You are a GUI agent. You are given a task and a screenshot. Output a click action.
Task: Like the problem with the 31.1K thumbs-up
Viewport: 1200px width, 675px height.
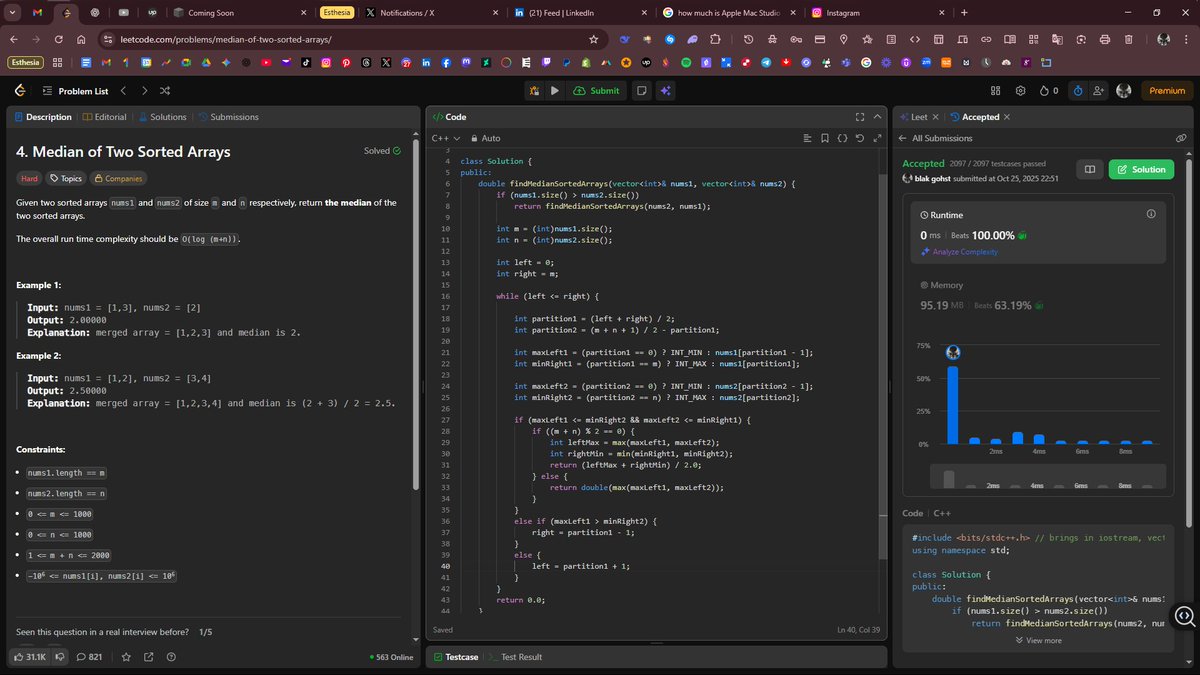pos(31,657)
